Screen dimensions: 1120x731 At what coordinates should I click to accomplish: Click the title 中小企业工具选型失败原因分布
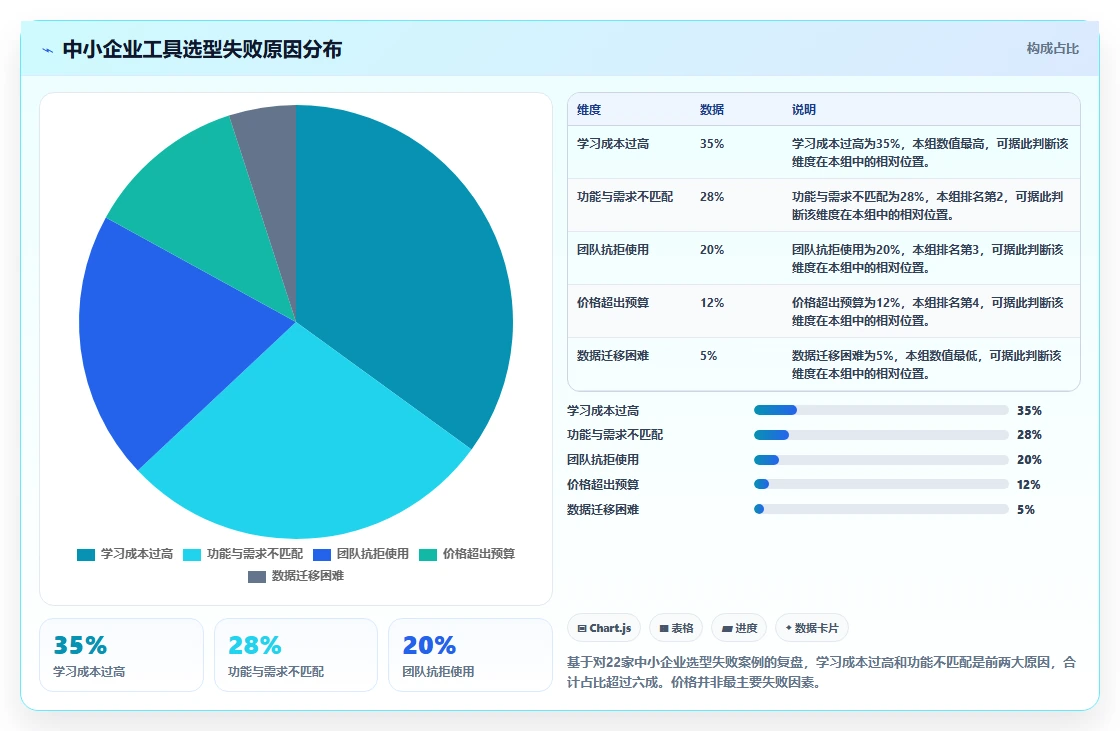pyautogui.click(x=202, y=49)
